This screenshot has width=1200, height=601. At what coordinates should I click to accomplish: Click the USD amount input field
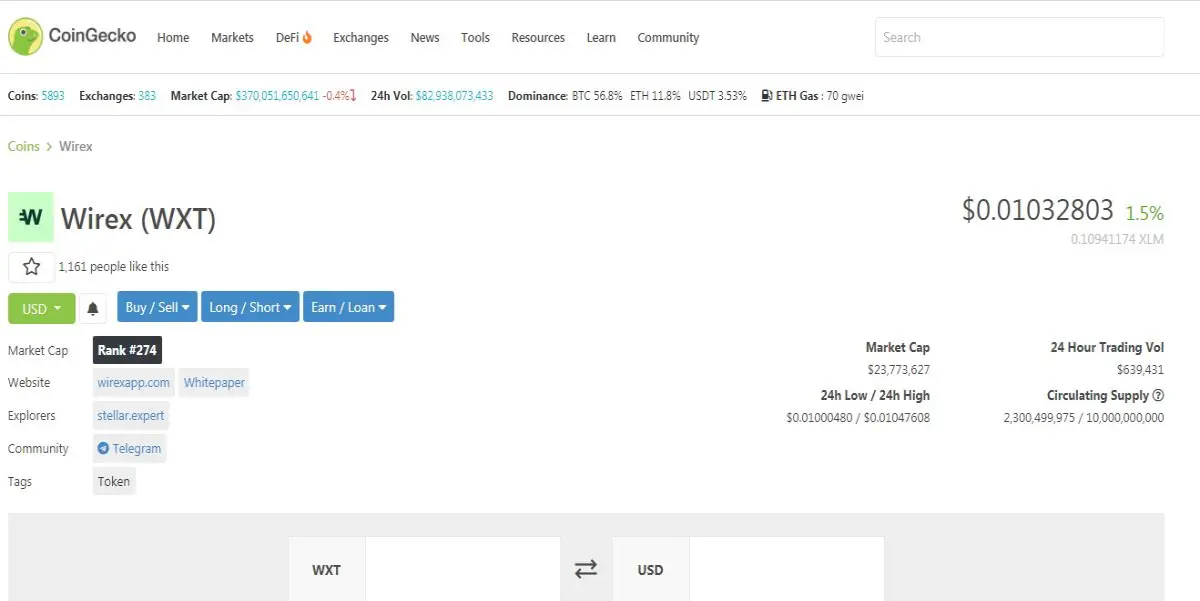pyautogui.click(x=786, y=570)
